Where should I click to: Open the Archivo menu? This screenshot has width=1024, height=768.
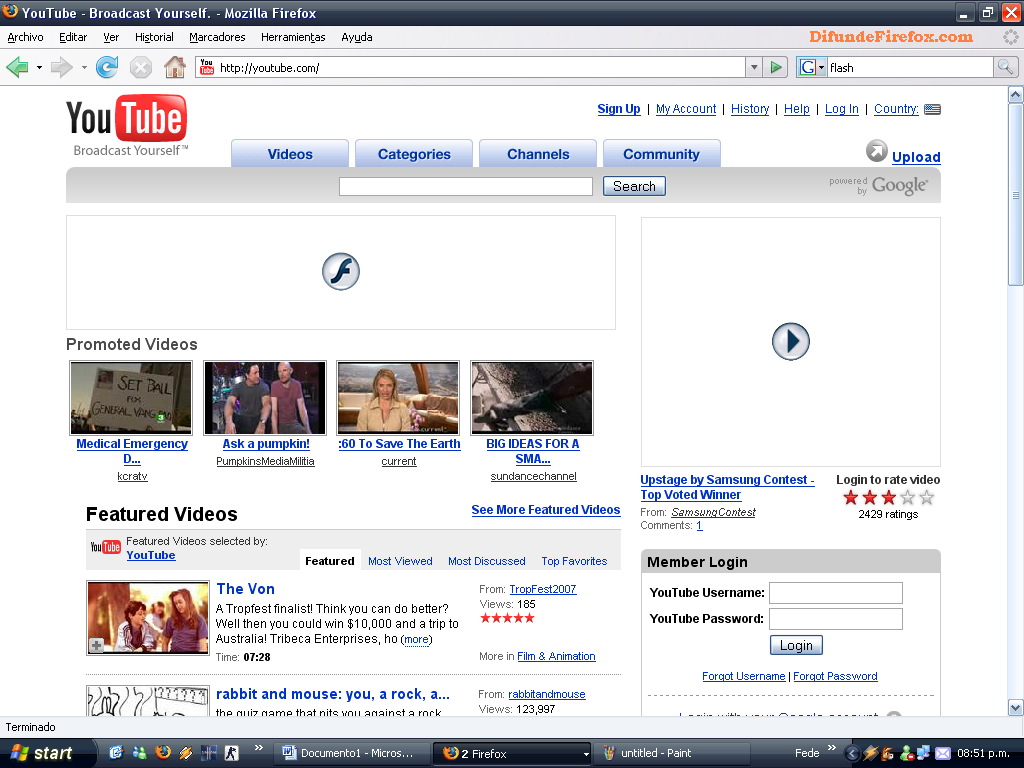tap(25, 37)
